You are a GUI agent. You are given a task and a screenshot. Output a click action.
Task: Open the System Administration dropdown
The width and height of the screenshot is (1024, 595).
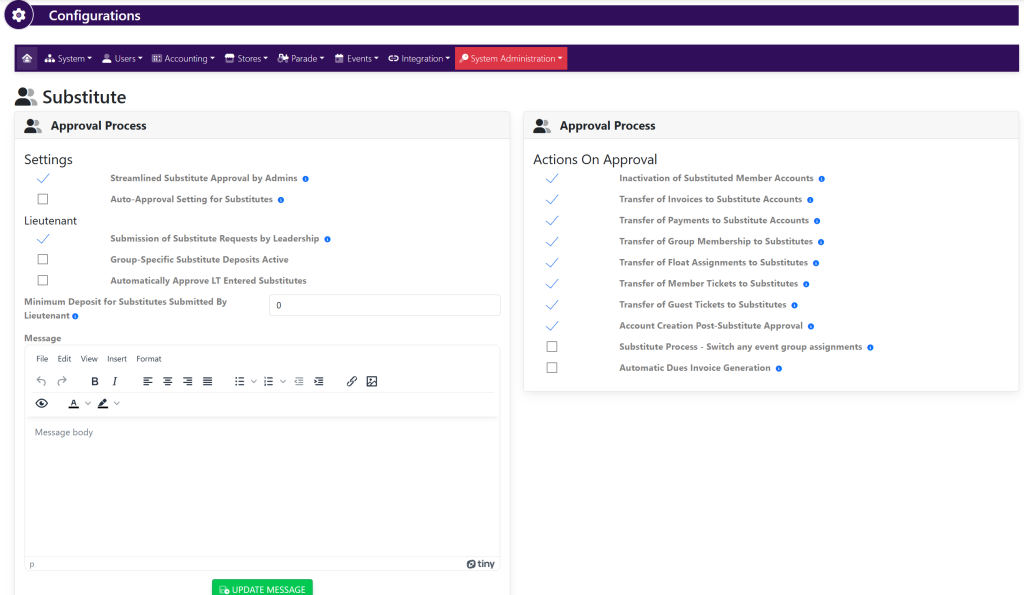pos(511,58)
